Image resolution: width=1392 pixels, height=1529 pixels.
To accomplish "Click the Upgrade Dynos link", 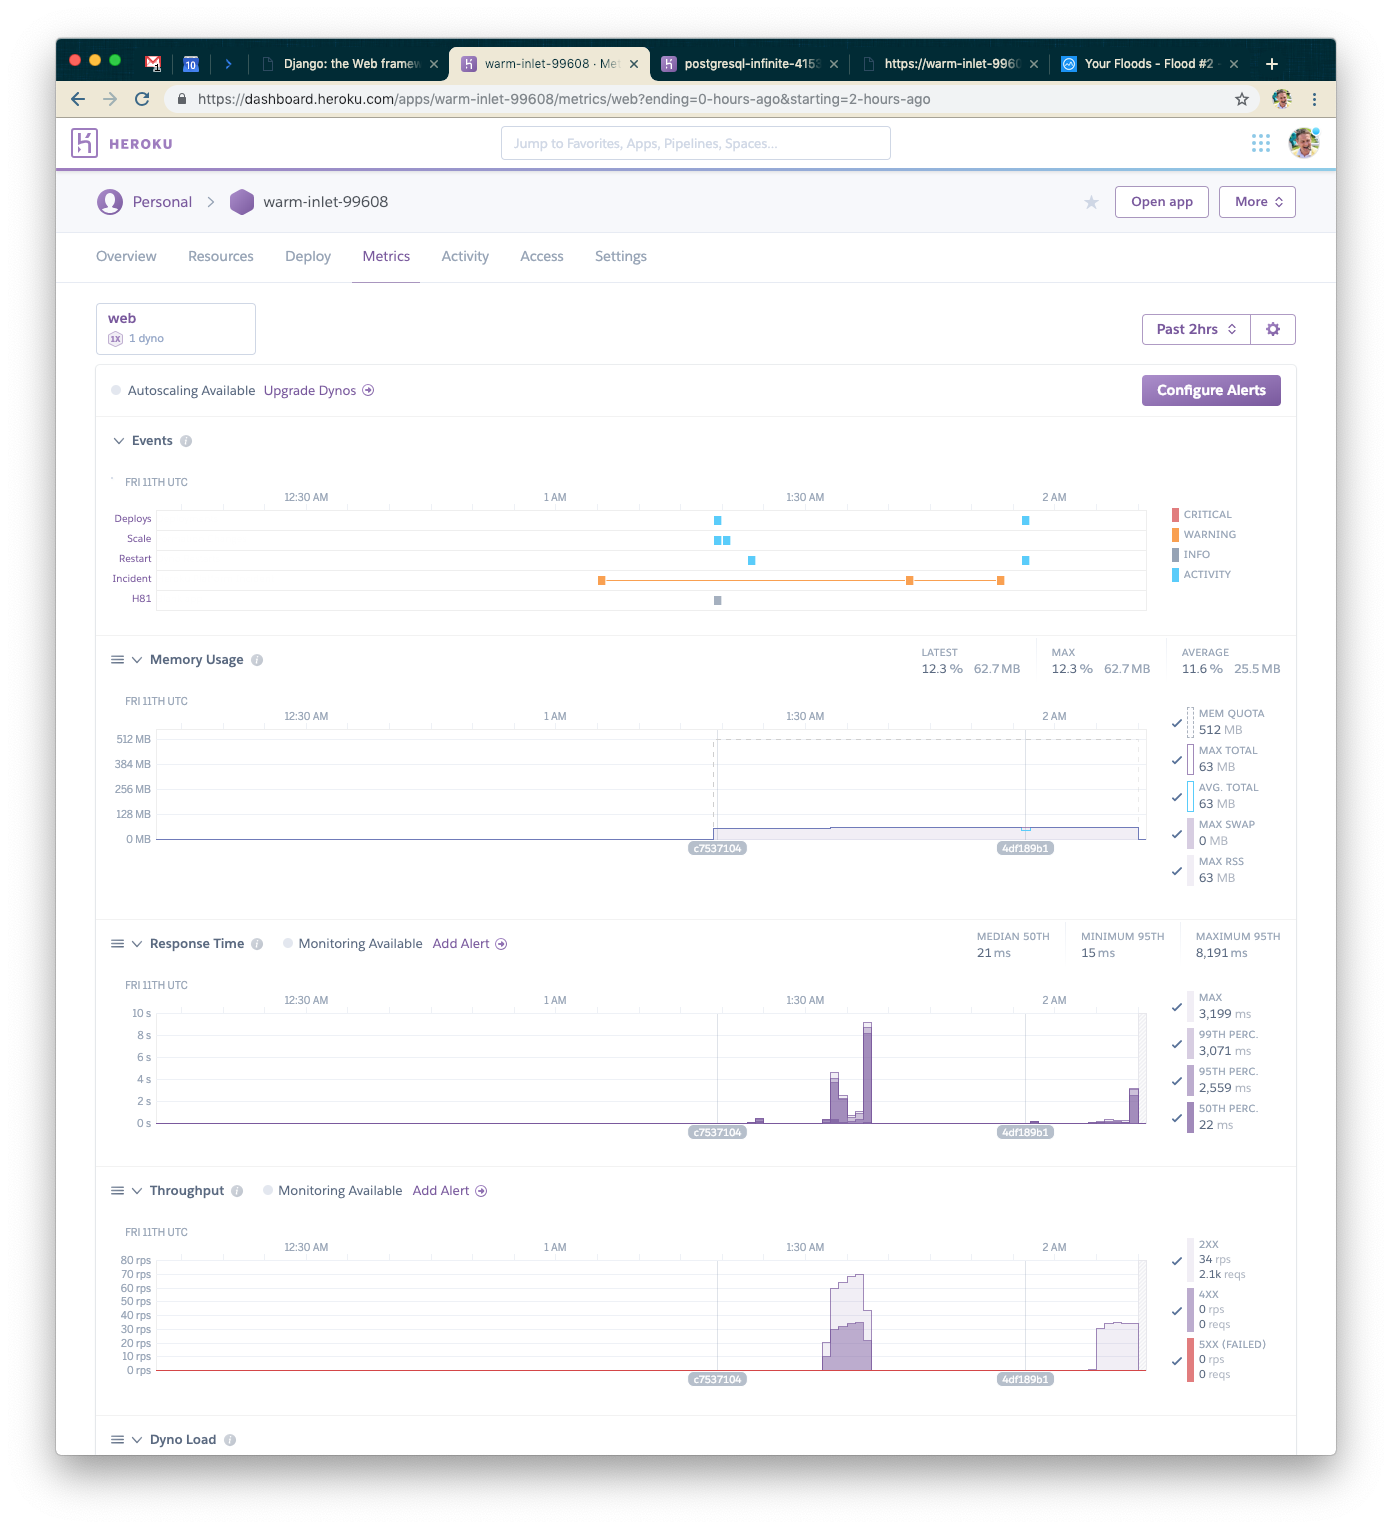I will coord(310,391).
